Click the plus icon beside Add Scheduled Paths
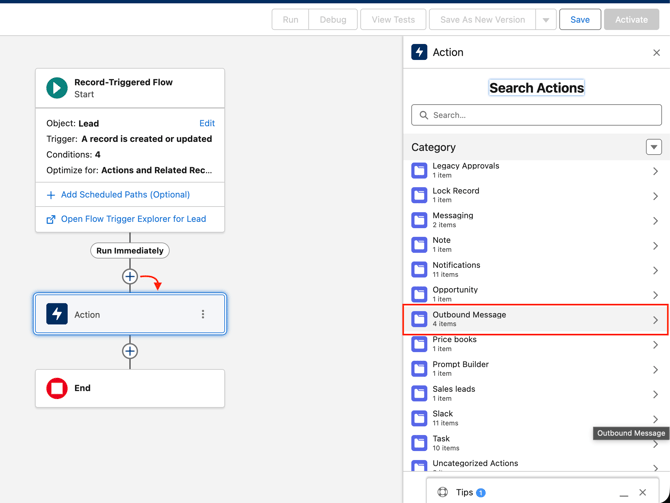670x503 pixels. pos(51,195)
